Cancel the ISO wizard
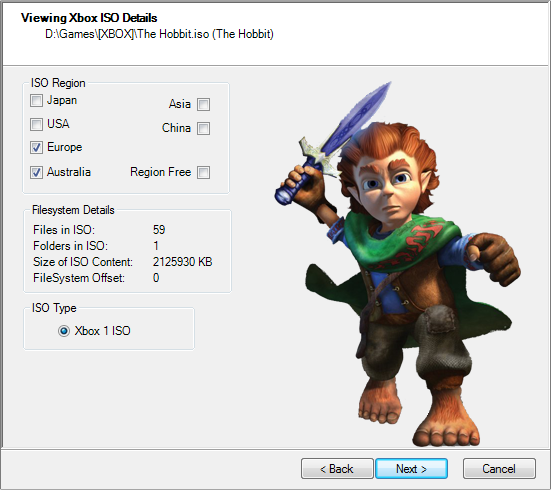The width and height of the screenshot is (551, 490). tap(499, 469)
